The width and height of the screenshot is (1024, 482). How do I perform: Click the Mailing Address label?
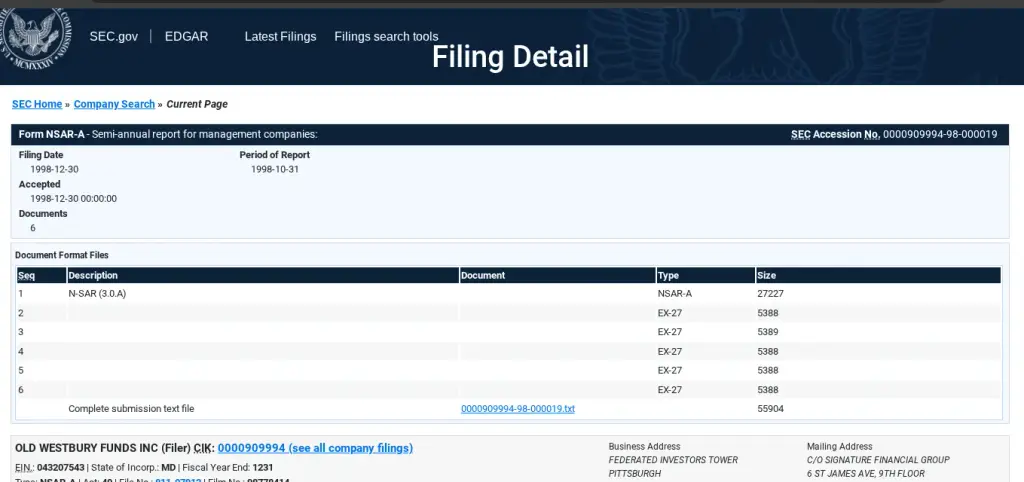[x=840, y=447]
